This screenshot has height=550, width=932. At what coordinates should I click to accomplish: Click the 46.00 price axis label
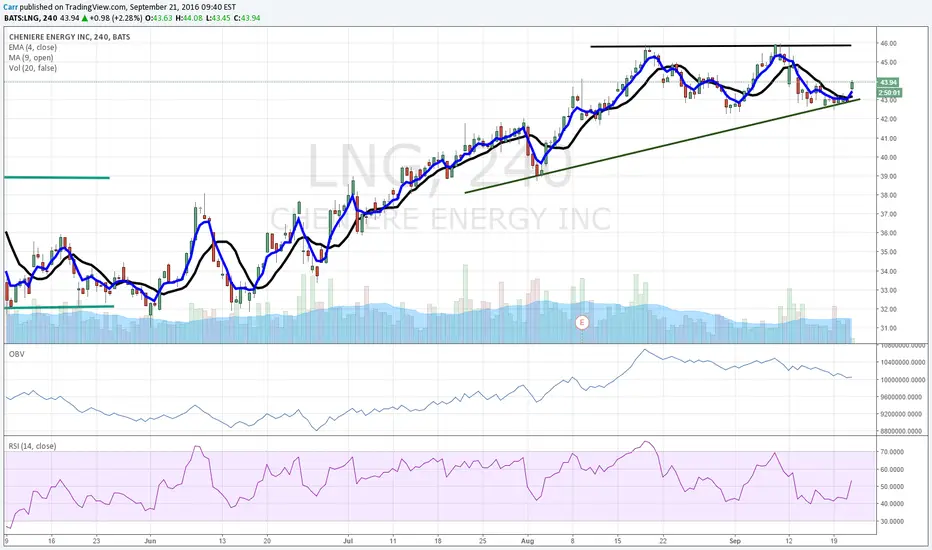[x=889, y=43]
